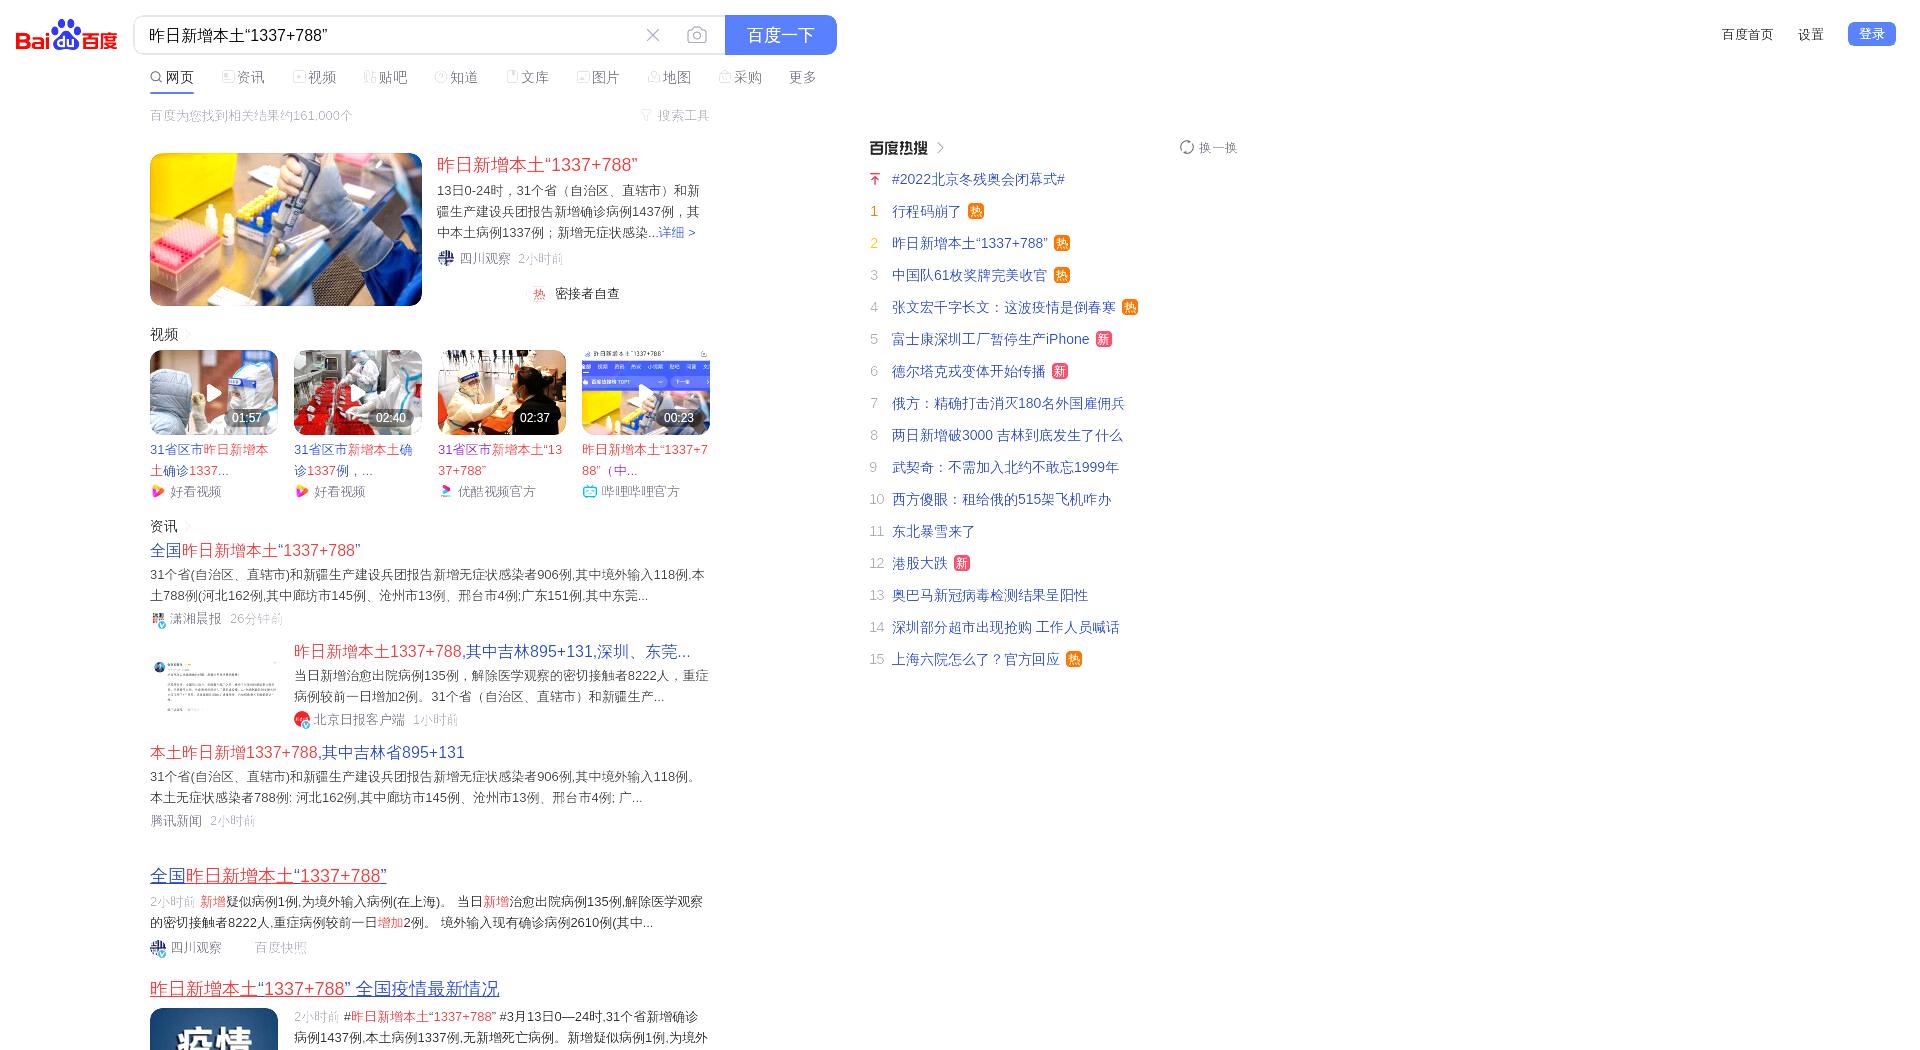Switch to the 视频 tab
The height and width of the screenshot is (1050, 1920).
coord(314,77)
